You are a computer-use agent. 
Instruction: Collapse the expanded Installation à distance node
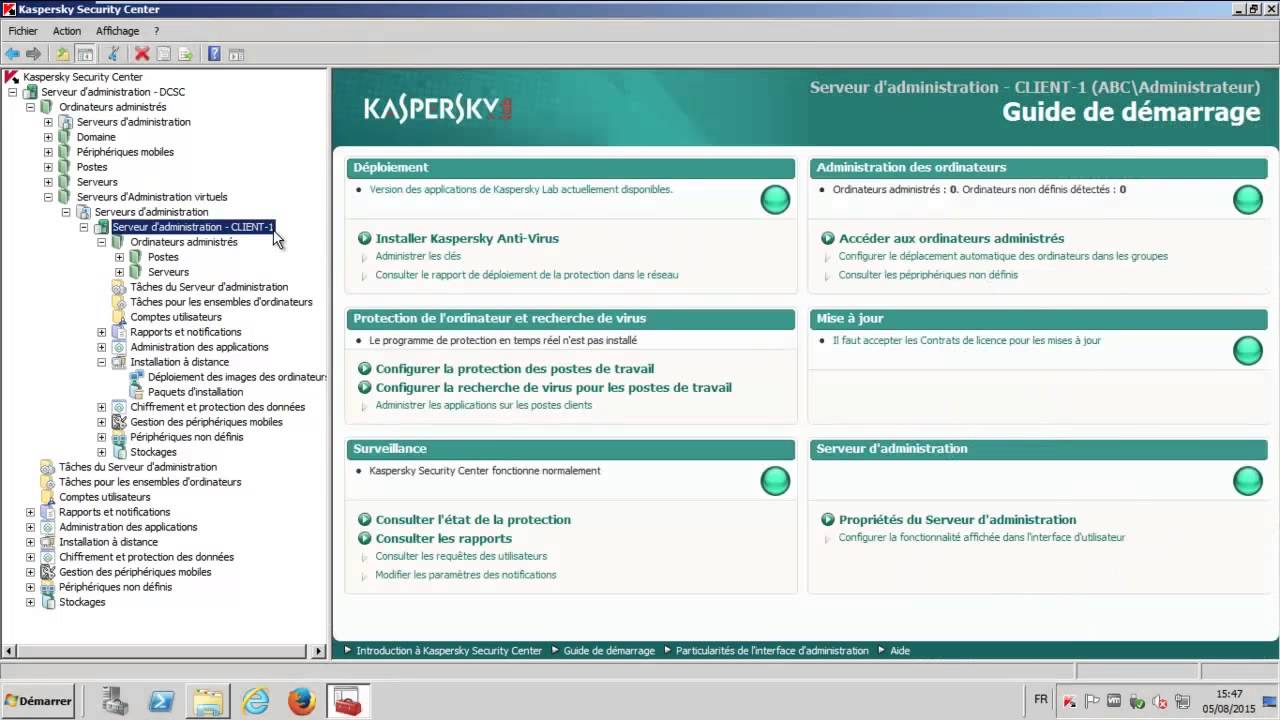(x=102, y=362)
